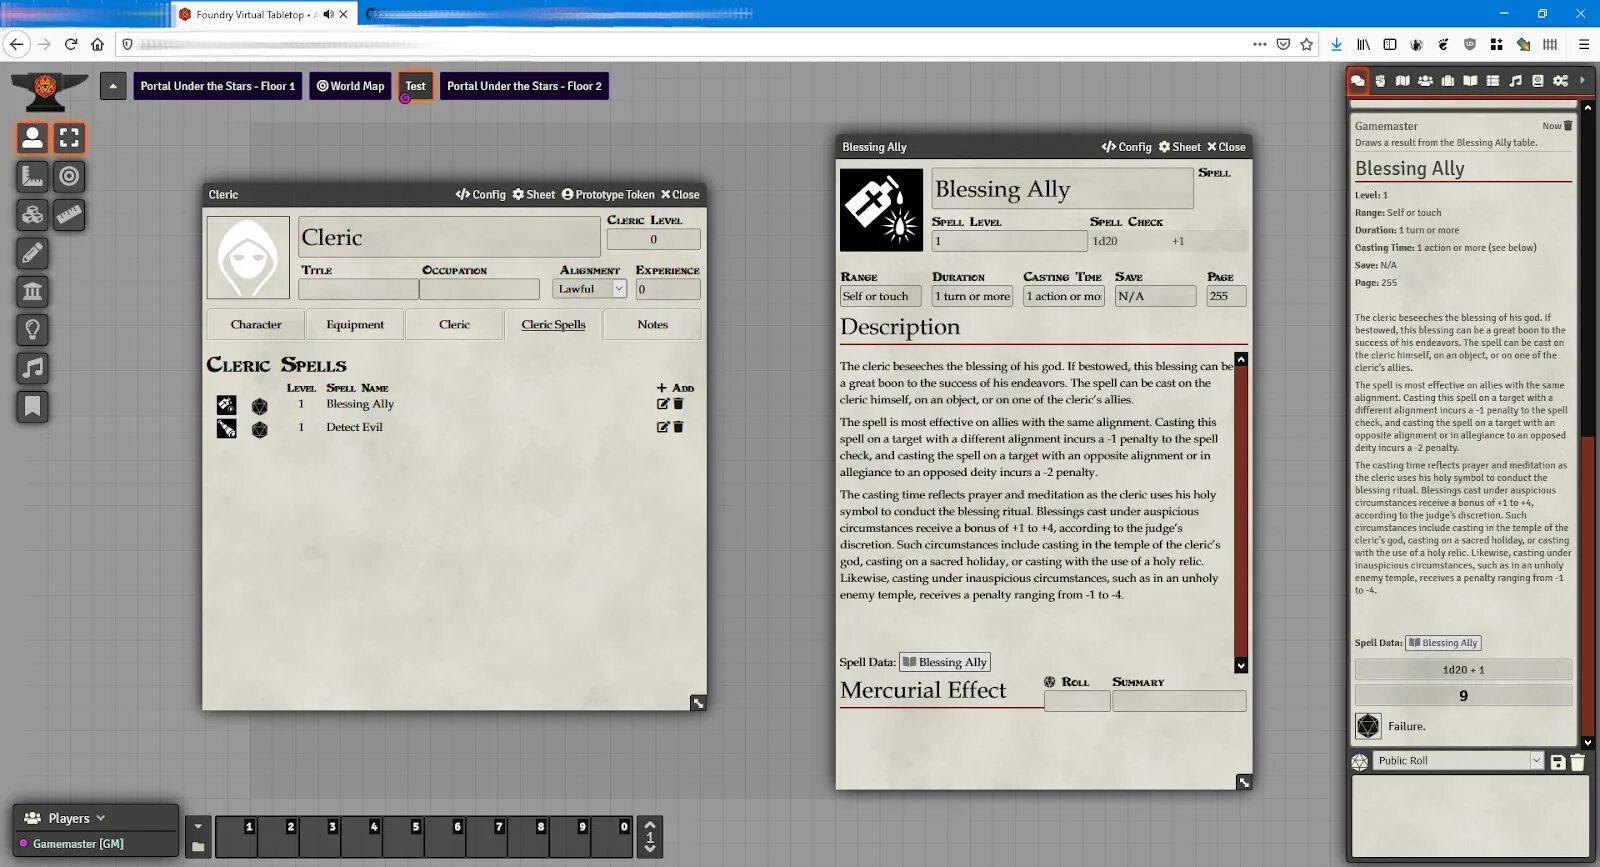
Task: Switch to Equipment tab on Cleric sheet
Action: pos(355,325)
